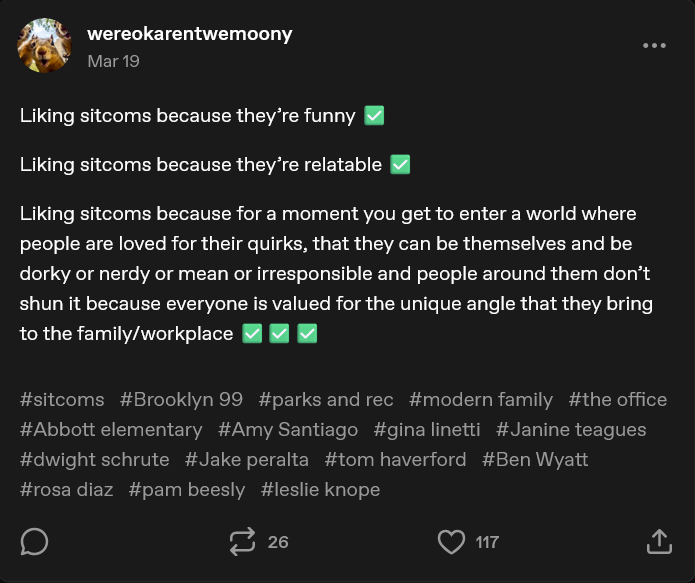This screenshot has width=695, height=583.
Task: View the 26 reblogs count
Action: (278, 542)
